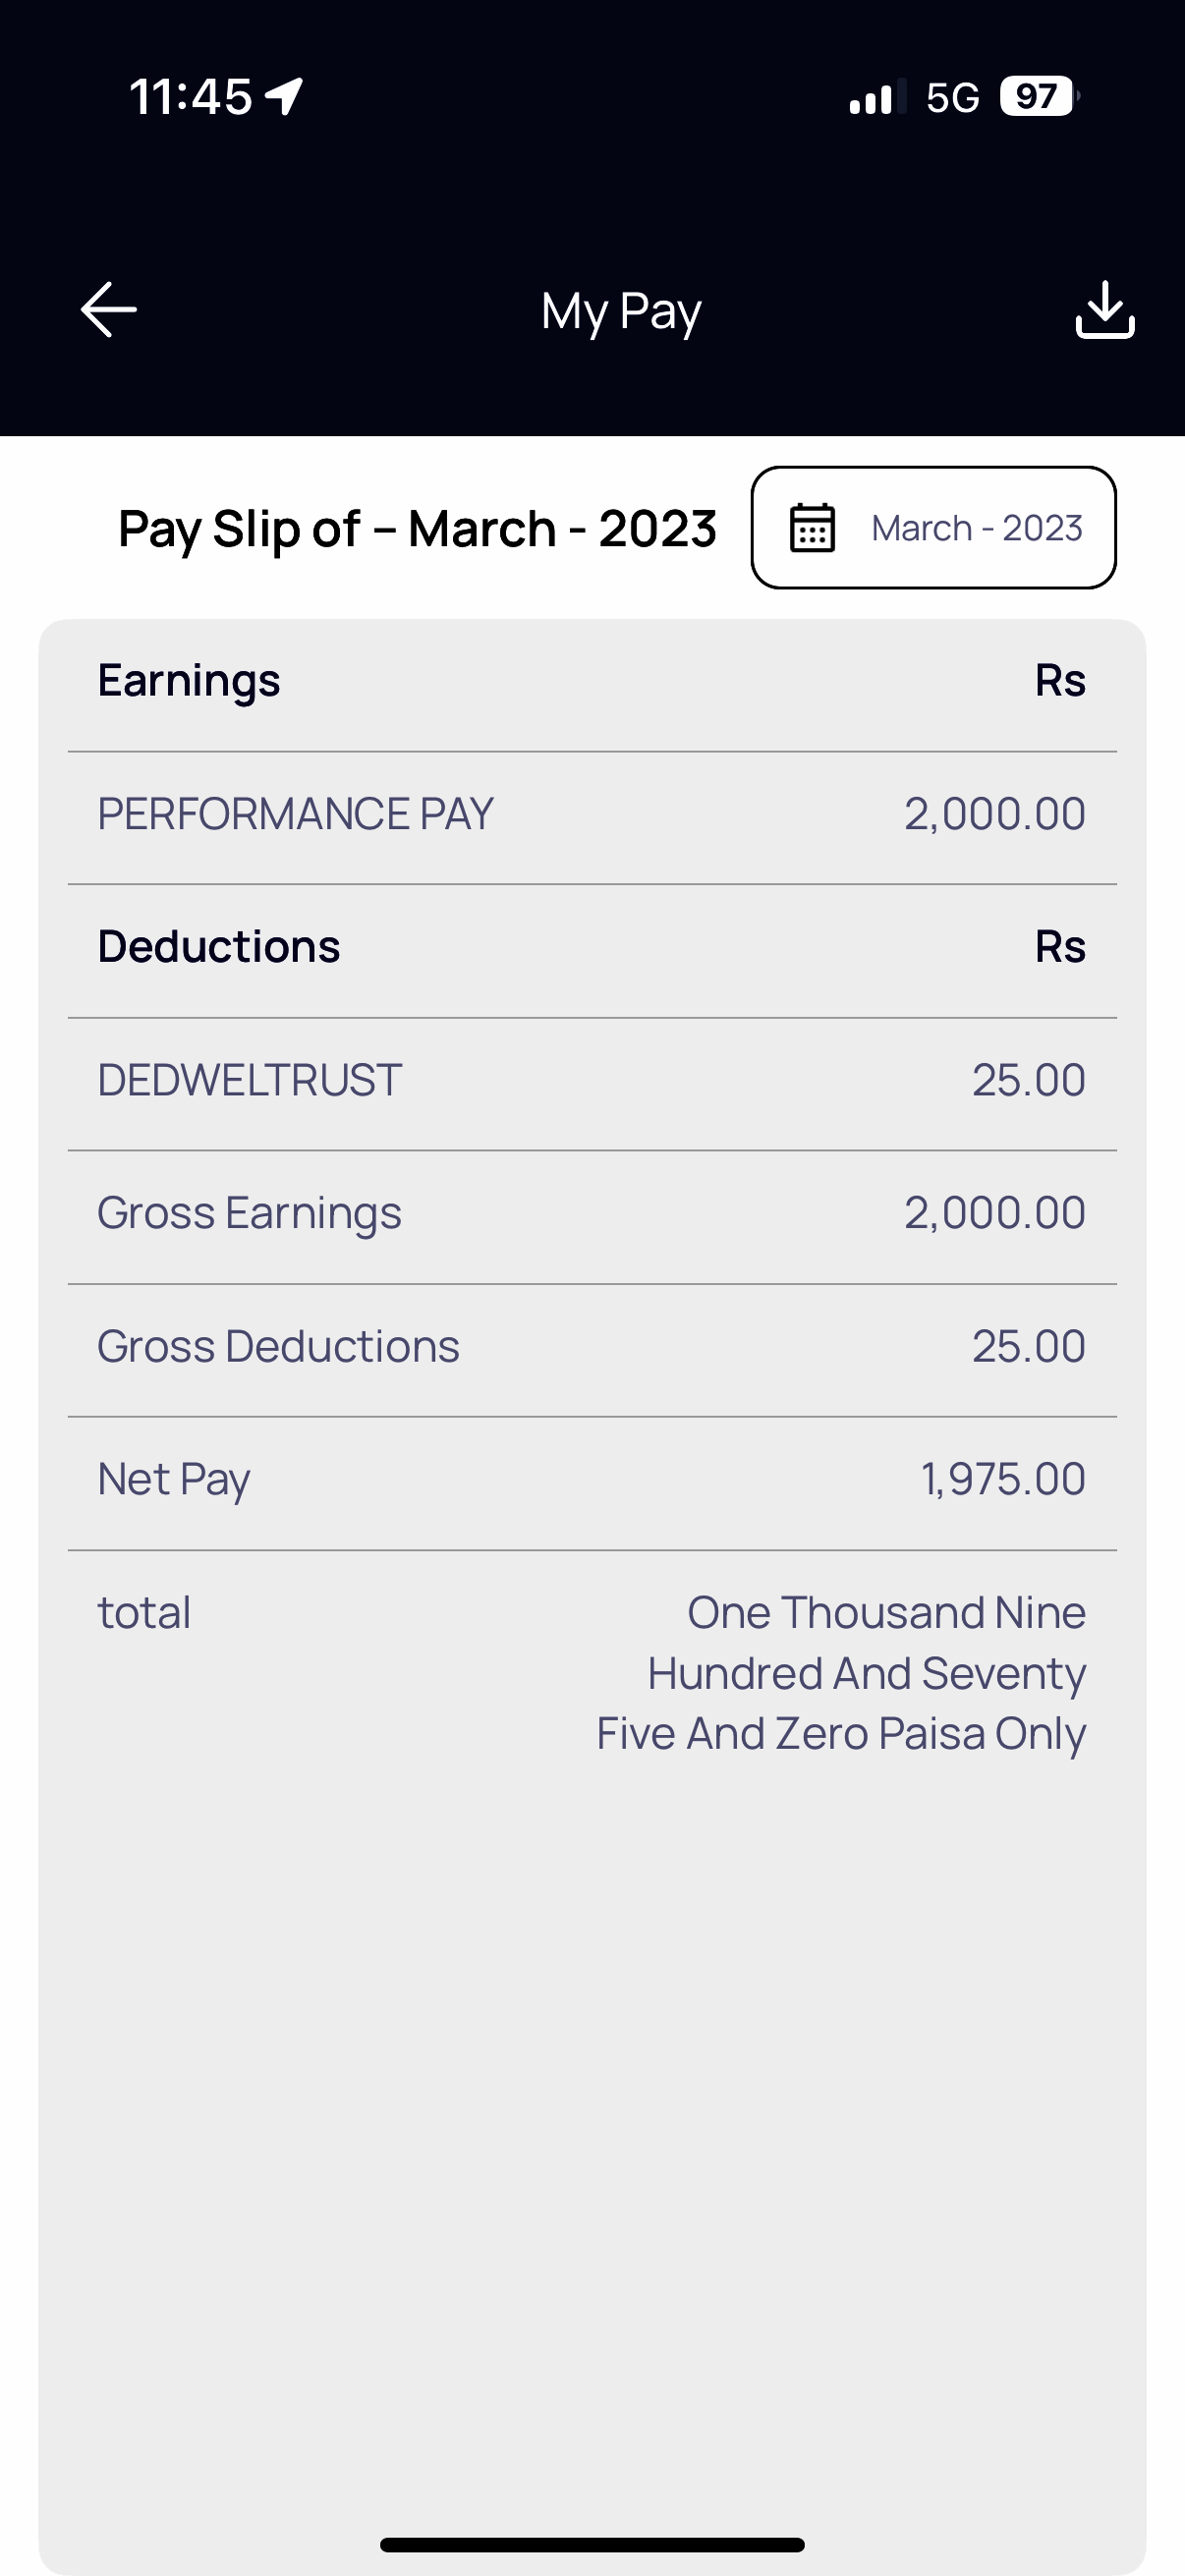The image size is (1185, 2576).
Task: Download the pay slip
Action: 1104,310
